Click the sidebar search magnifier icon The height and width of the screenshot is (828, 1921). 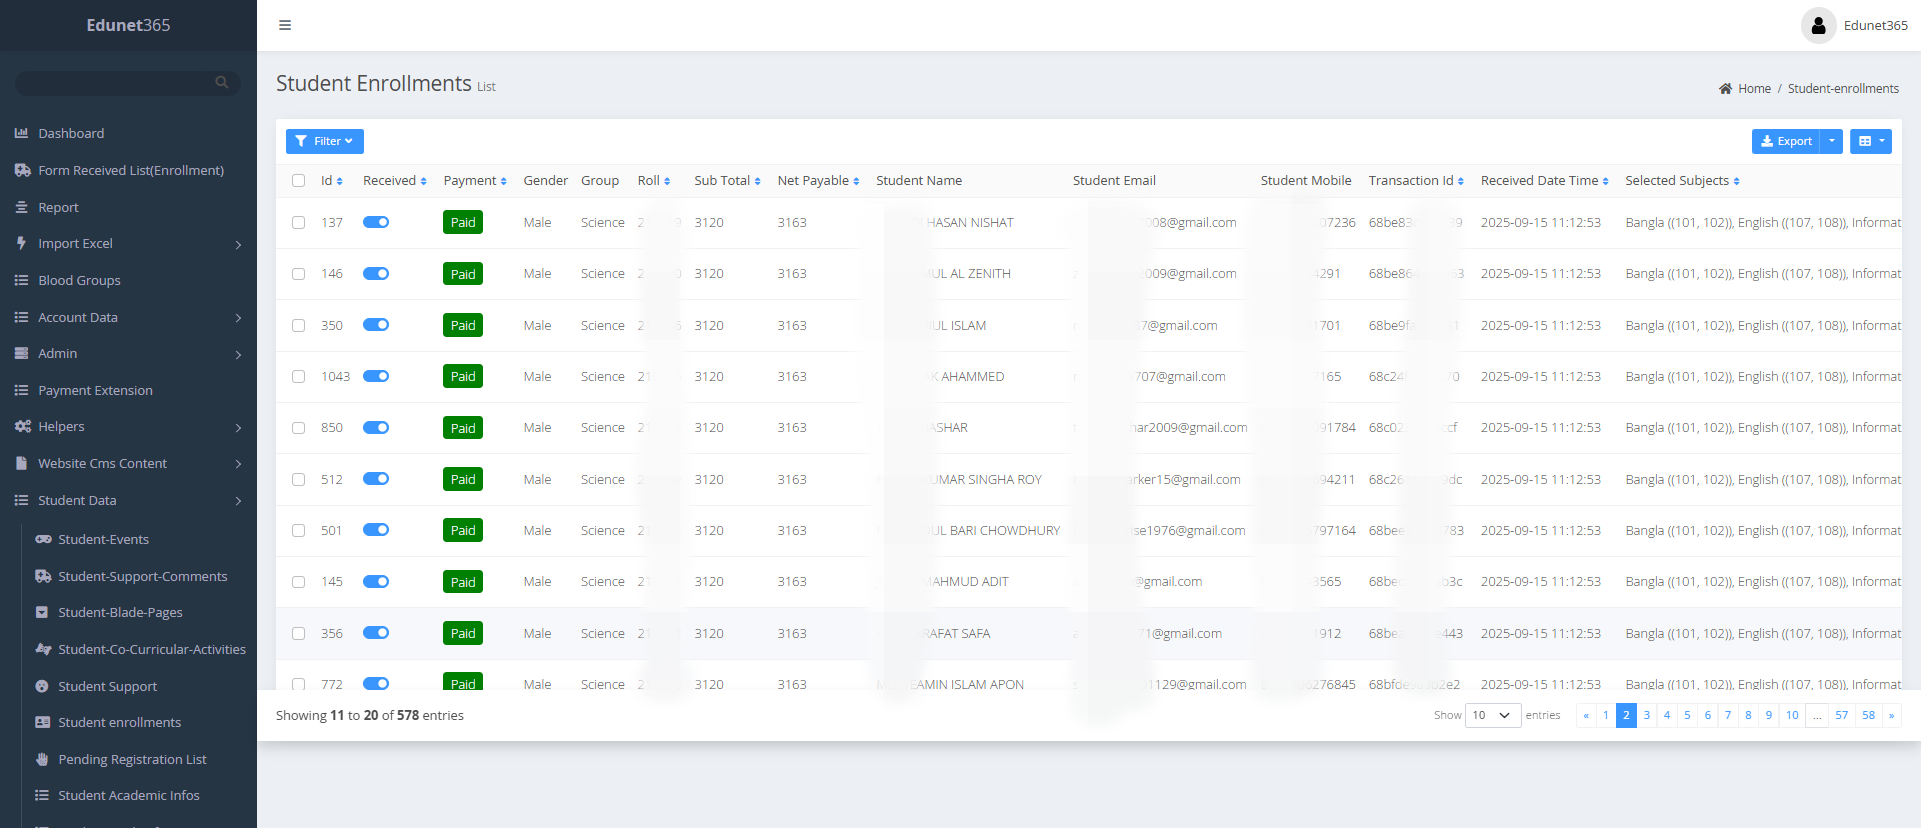pyautogui.click(x=221, y=82)
